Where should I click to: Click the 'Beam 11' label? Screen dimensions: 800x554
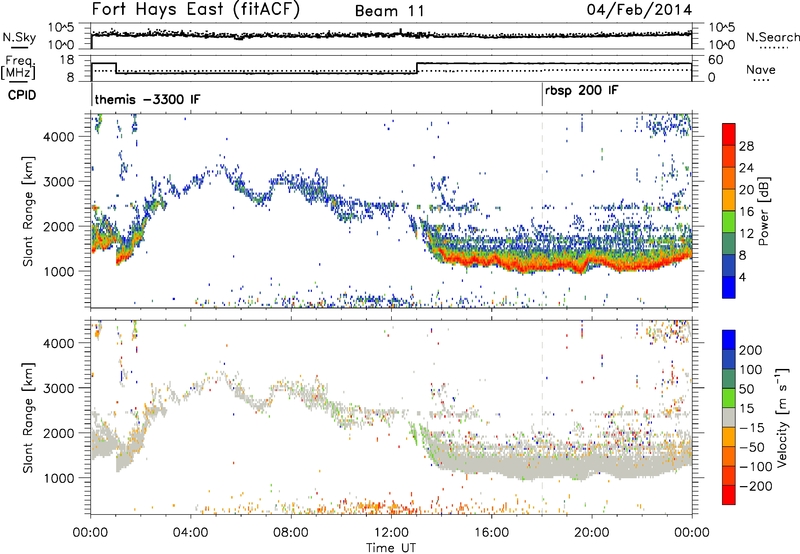[389, 11]
